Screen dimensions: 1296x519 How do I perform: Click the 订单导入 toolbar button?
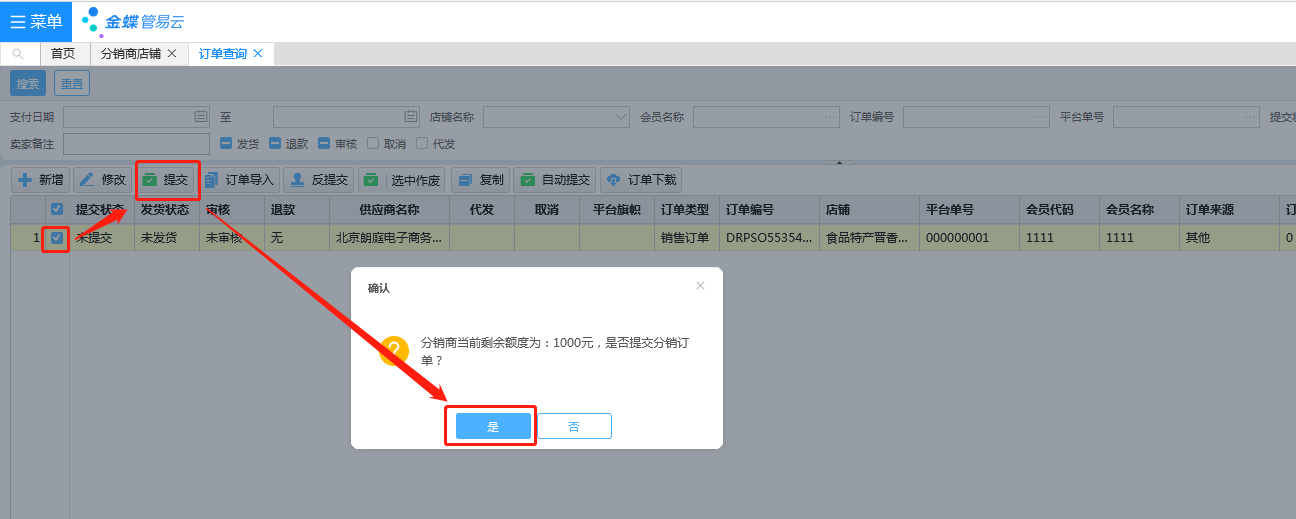pos(238,180)
